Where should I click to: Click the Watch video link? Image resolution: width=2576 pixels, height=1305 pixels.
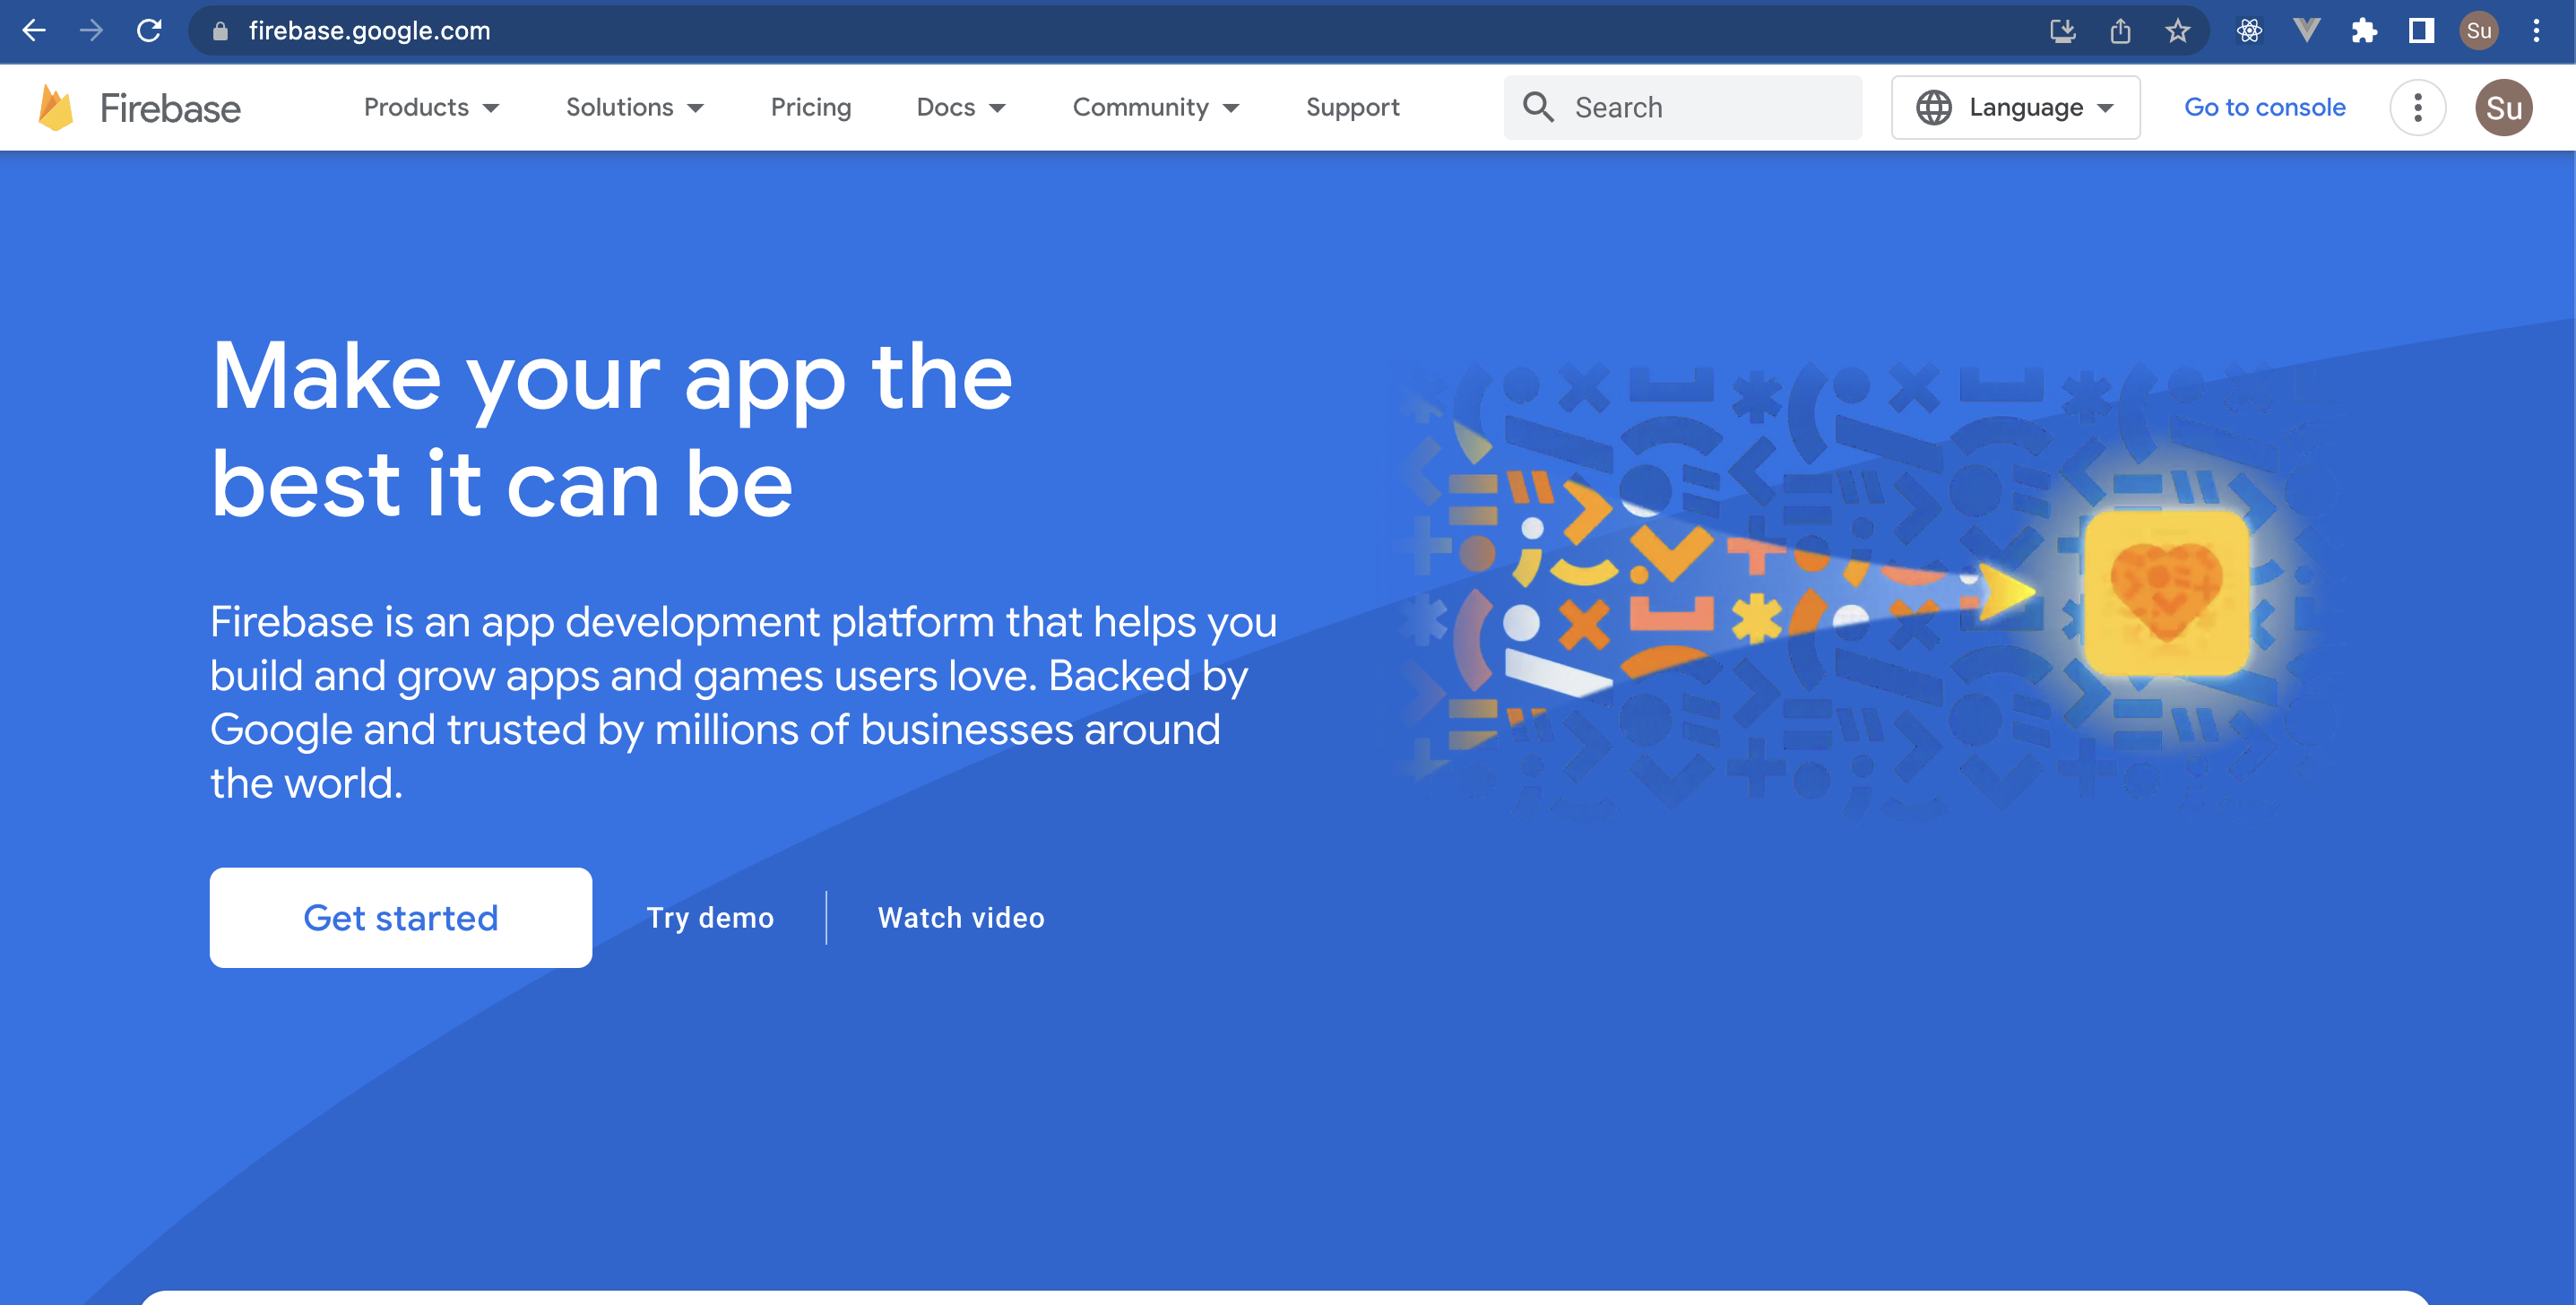[x=960, y=917]
